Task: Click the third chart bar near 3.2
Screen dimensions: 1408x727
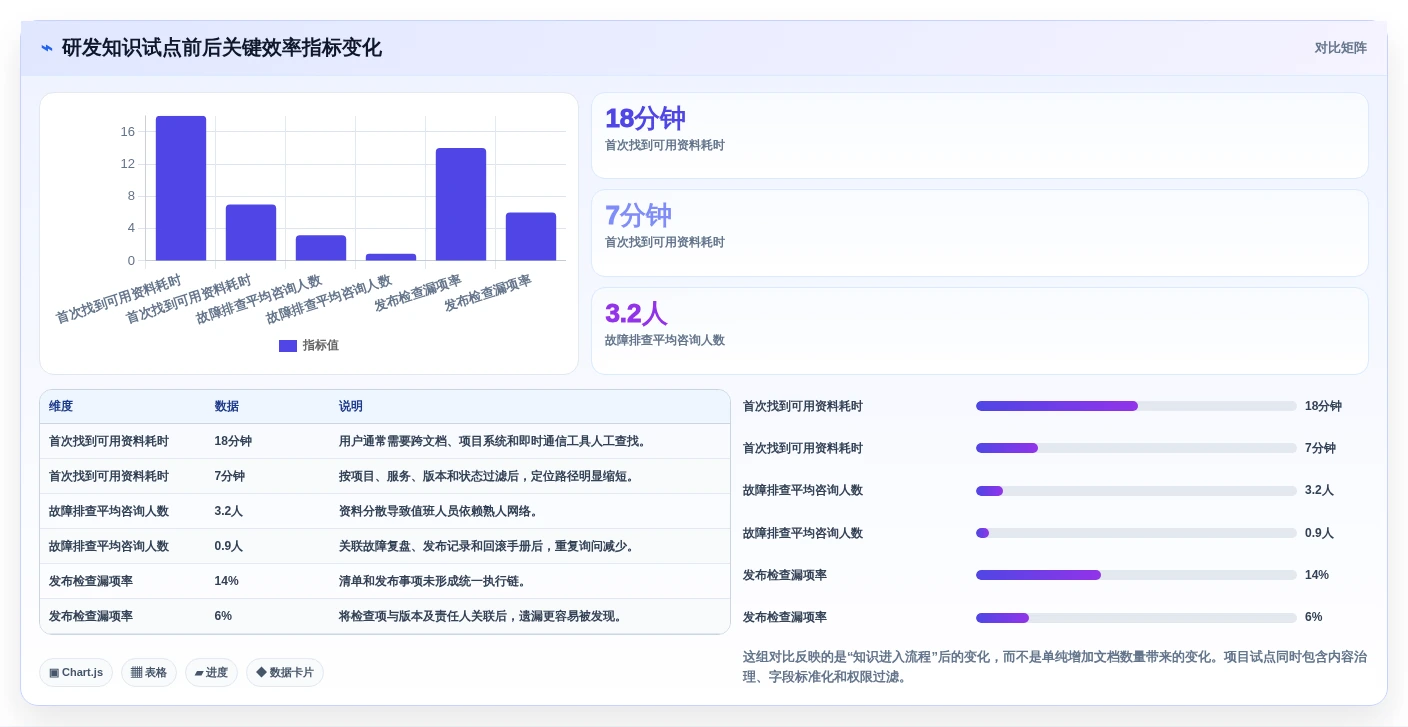Action: click(321, 248)
